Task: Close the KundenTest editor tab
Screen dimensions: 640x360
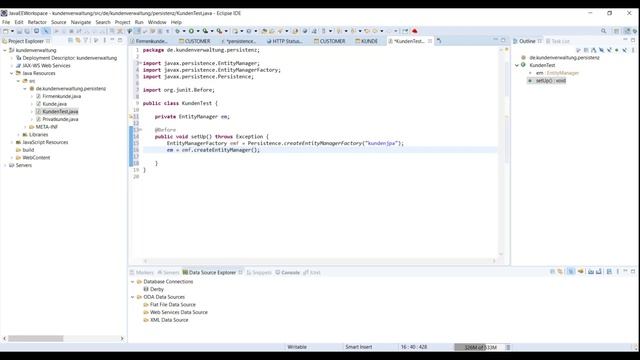Action: click(x=430, y=41)
